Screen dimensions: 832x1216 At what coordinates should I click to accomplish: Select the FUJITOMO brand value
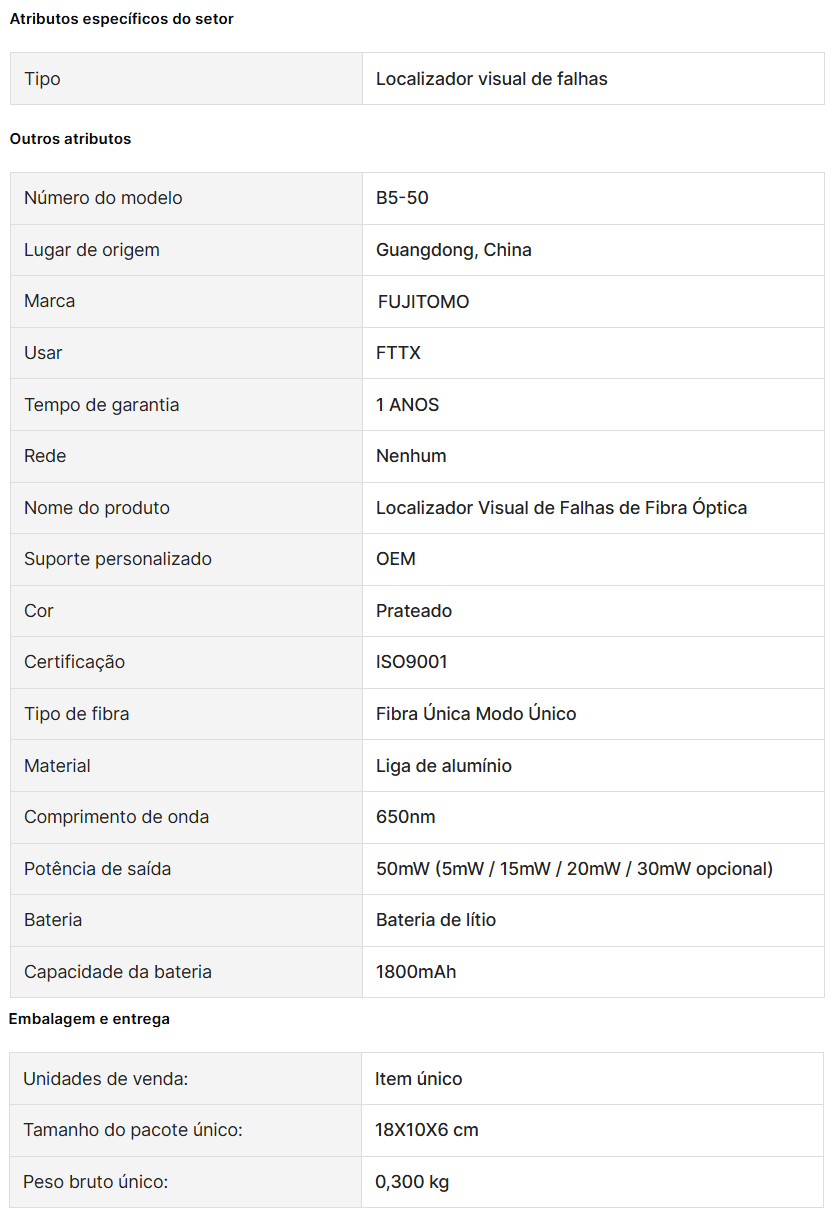[423, 302]
